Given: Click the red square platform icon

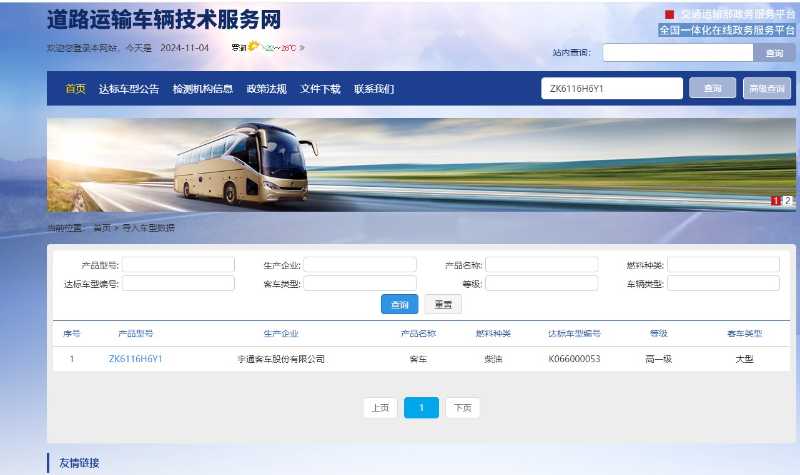Looking at the screenshot, I should [x=669, y=14].
